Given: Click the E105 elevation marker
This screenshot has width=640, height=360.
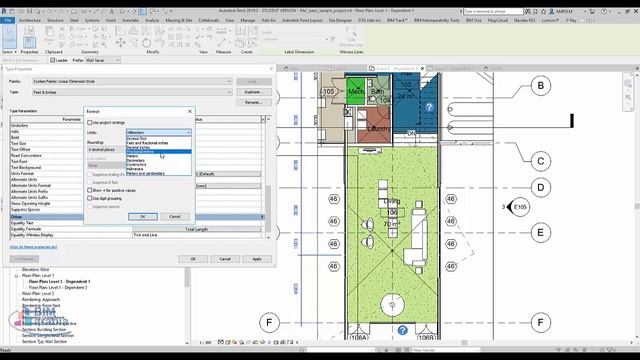Looking at the screenshot, I should click(520, 207).
